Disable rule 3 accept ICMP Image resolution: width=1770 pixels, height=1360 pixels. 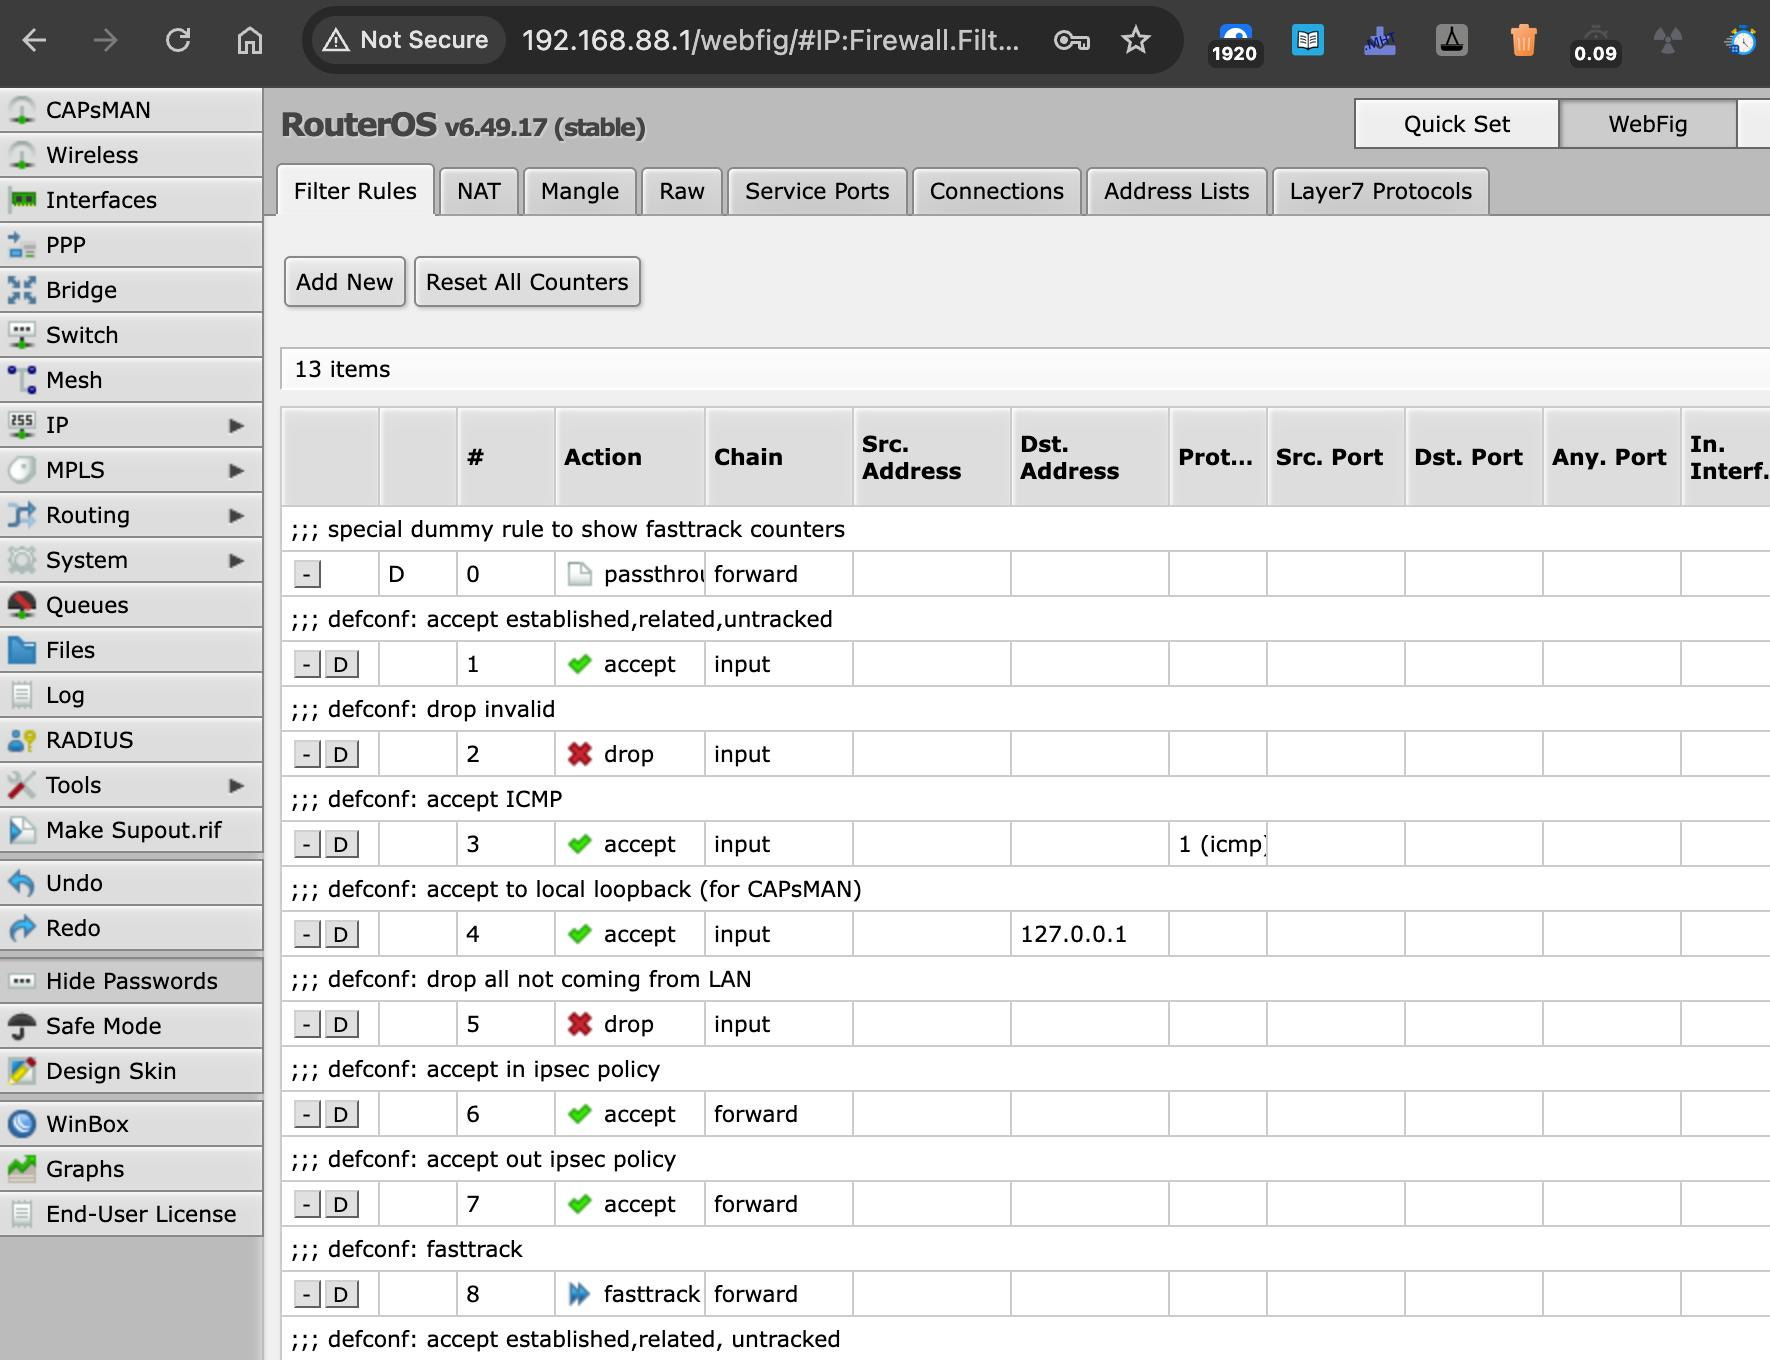coord(340,844)
